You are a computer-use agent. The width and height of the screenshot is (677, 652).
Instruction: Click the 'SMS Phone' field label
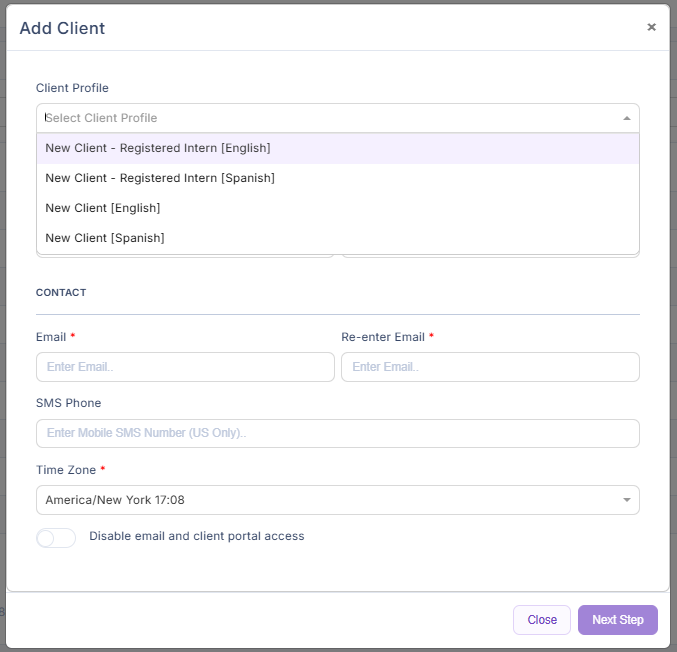coord(68,403)
